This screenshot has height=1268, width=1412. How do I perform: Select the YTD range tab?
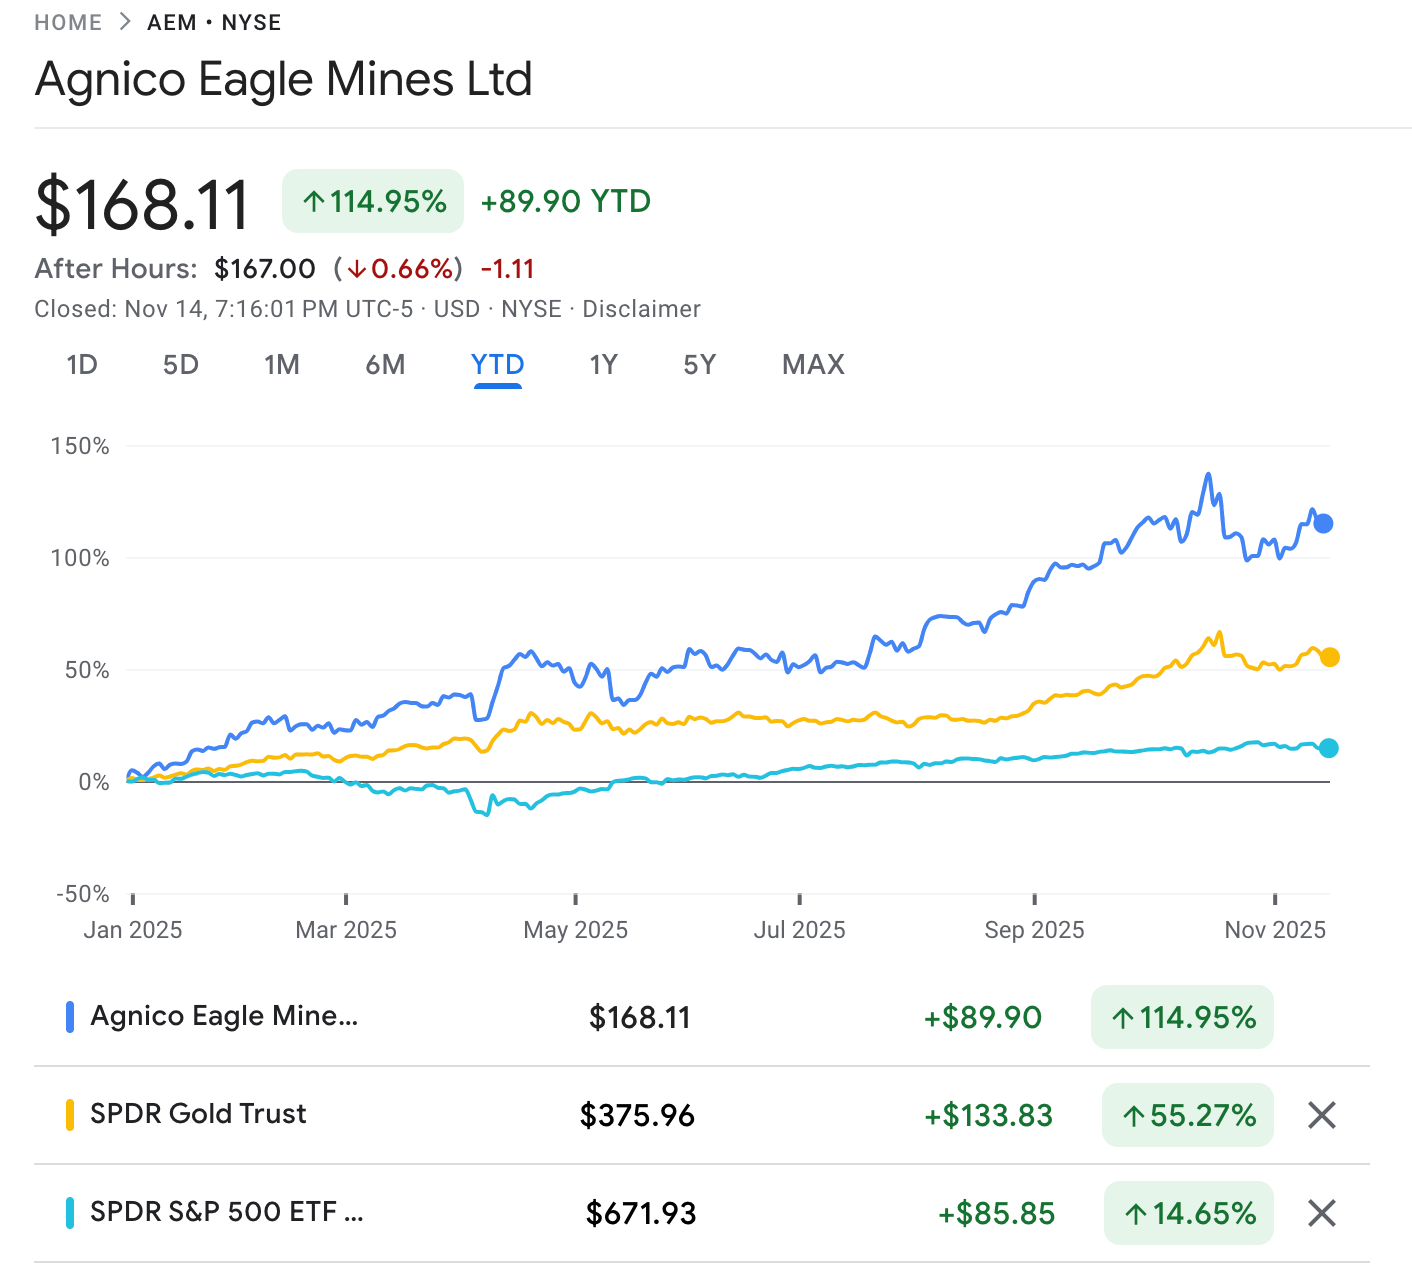tap(498, 365)
